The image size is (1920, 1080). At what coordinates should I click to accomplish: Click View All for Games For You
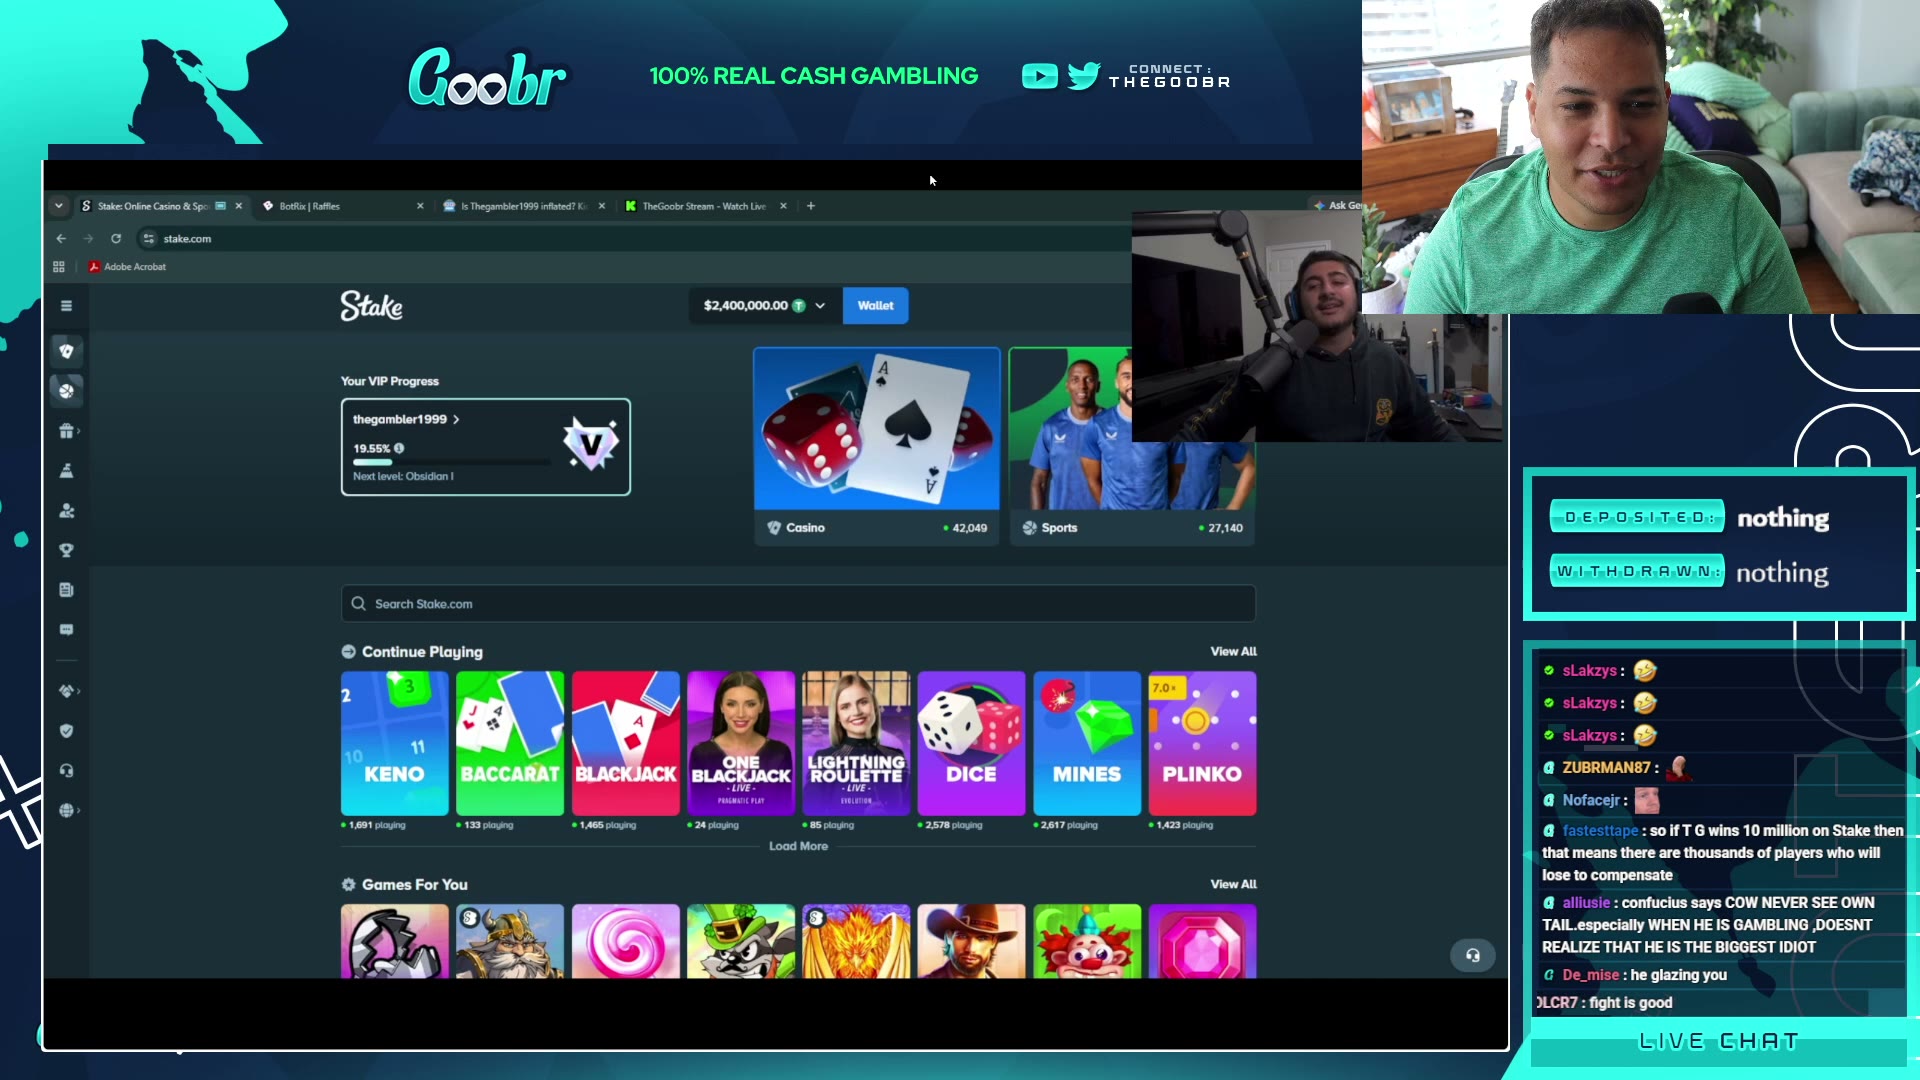(1233, 885)
